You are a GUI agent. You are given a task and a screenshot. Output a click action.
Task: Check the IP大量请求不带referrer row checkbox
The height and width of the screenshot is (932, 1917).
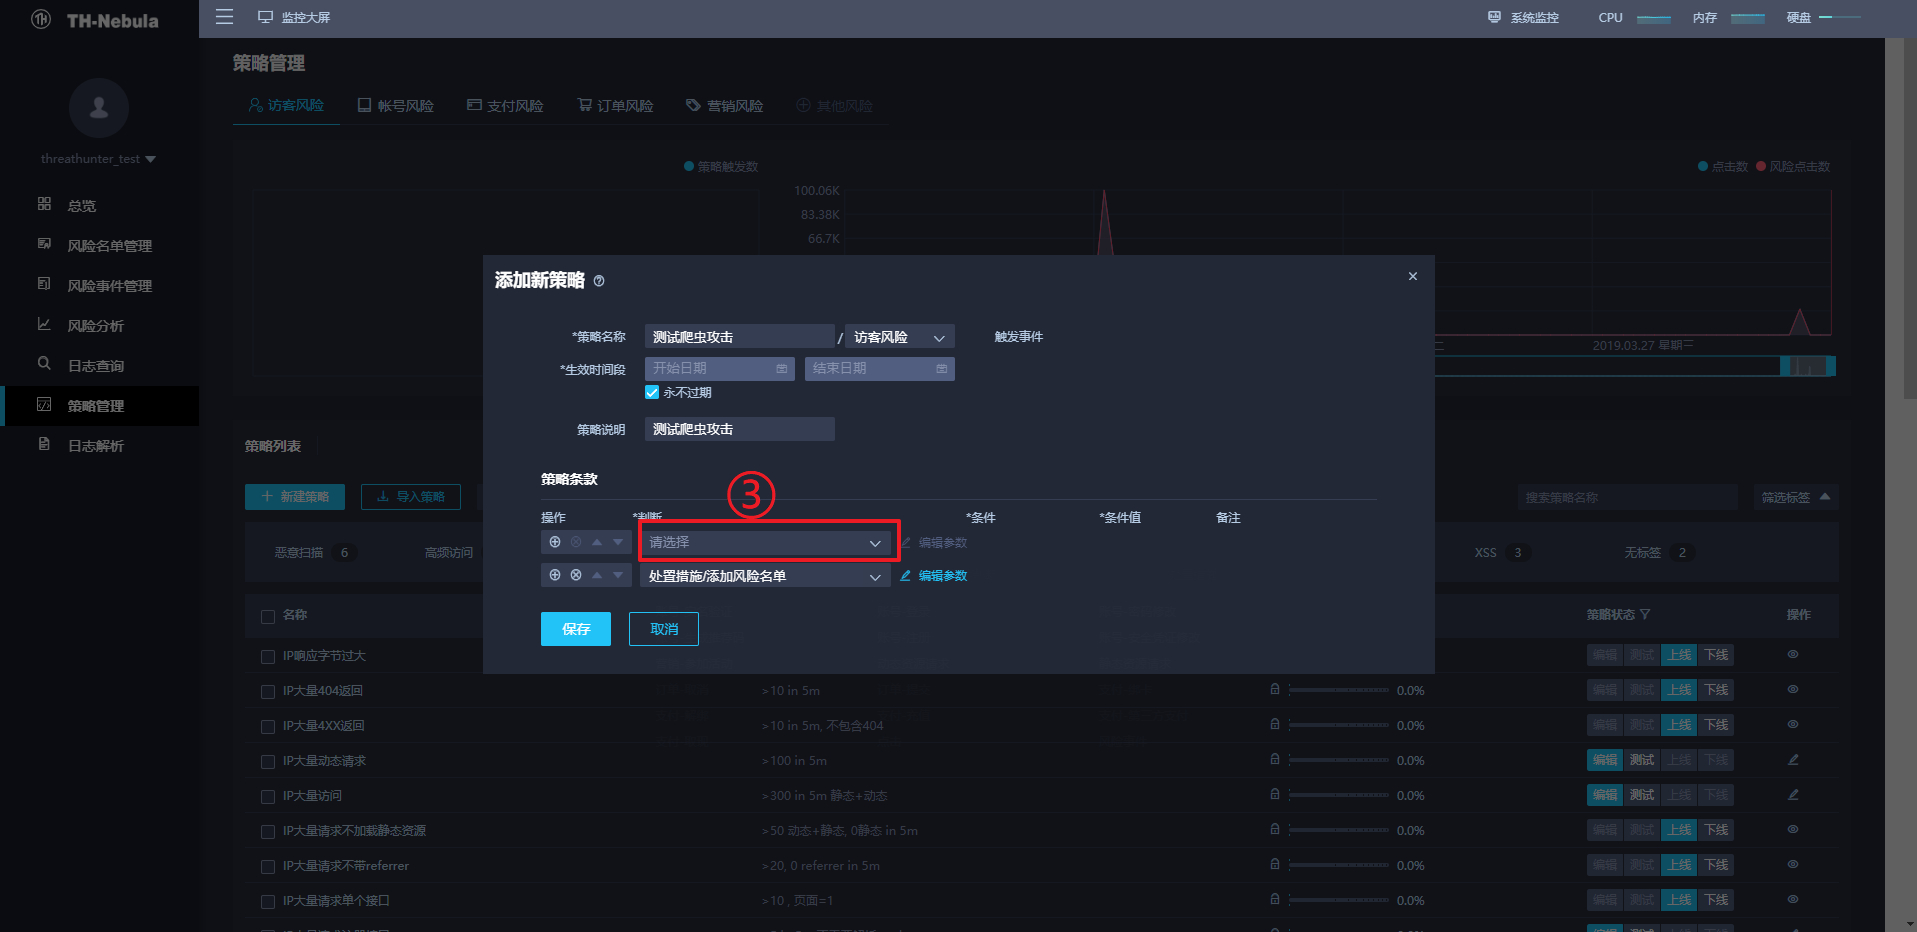click(267, 867)
